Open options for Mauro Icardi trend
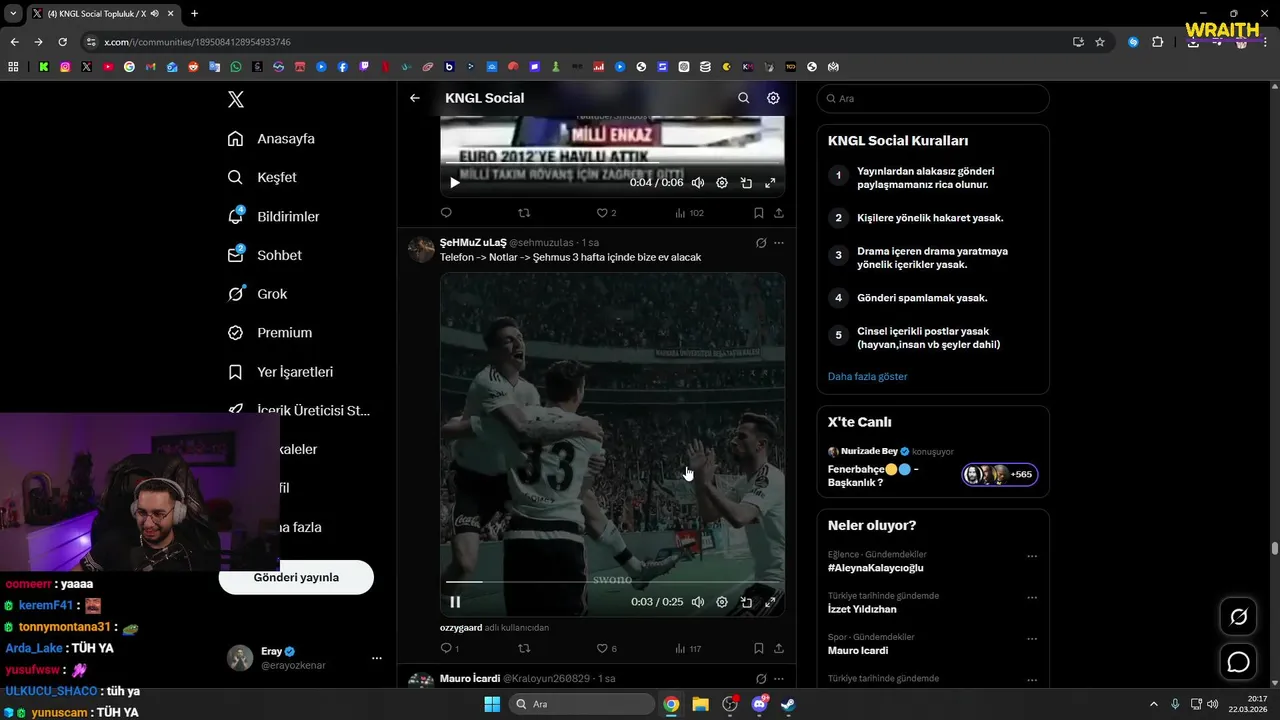Viewport: 1280px width, 720px height. pos(1032,638)
